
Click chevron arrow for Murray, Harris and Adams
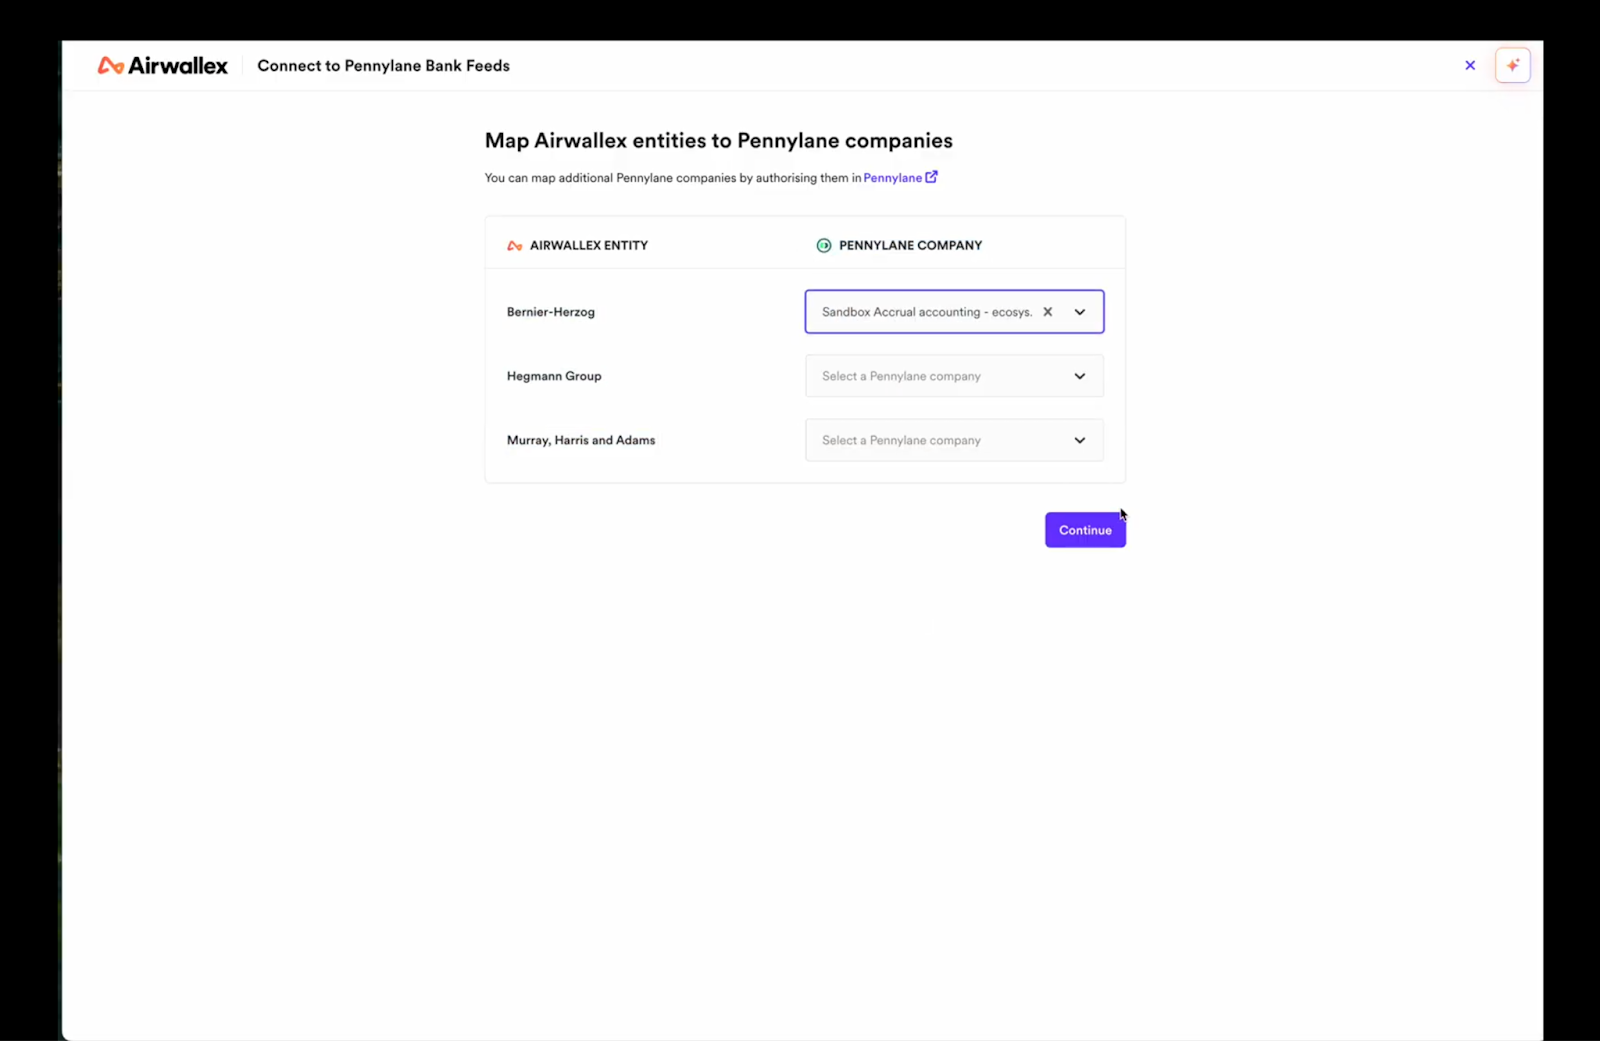point(1080,441)
